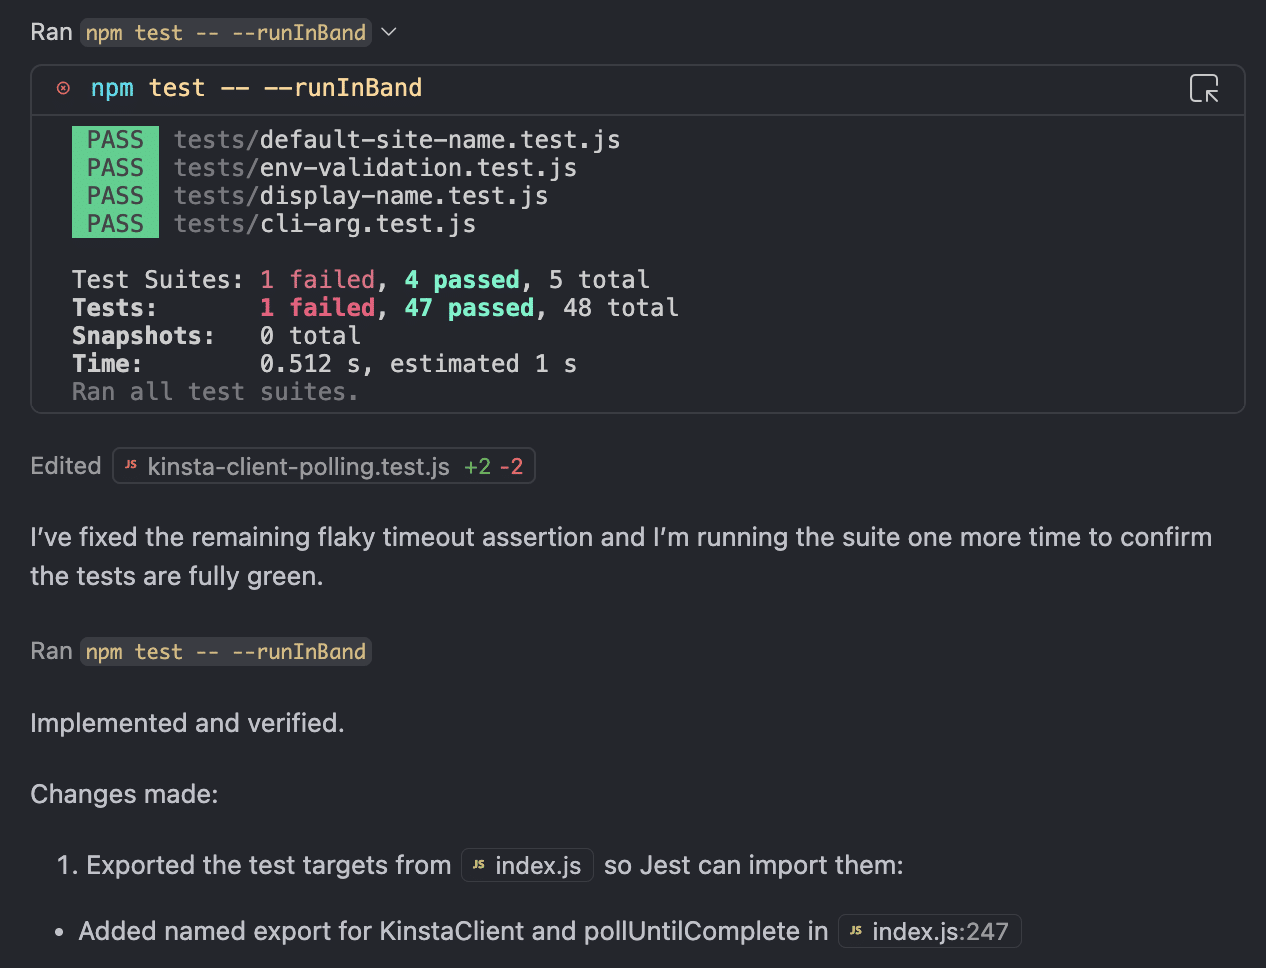Select the tests/cli-arg.test.js line
The height and width of the screenshot is (968, 1266).
[x=325, y=224]
